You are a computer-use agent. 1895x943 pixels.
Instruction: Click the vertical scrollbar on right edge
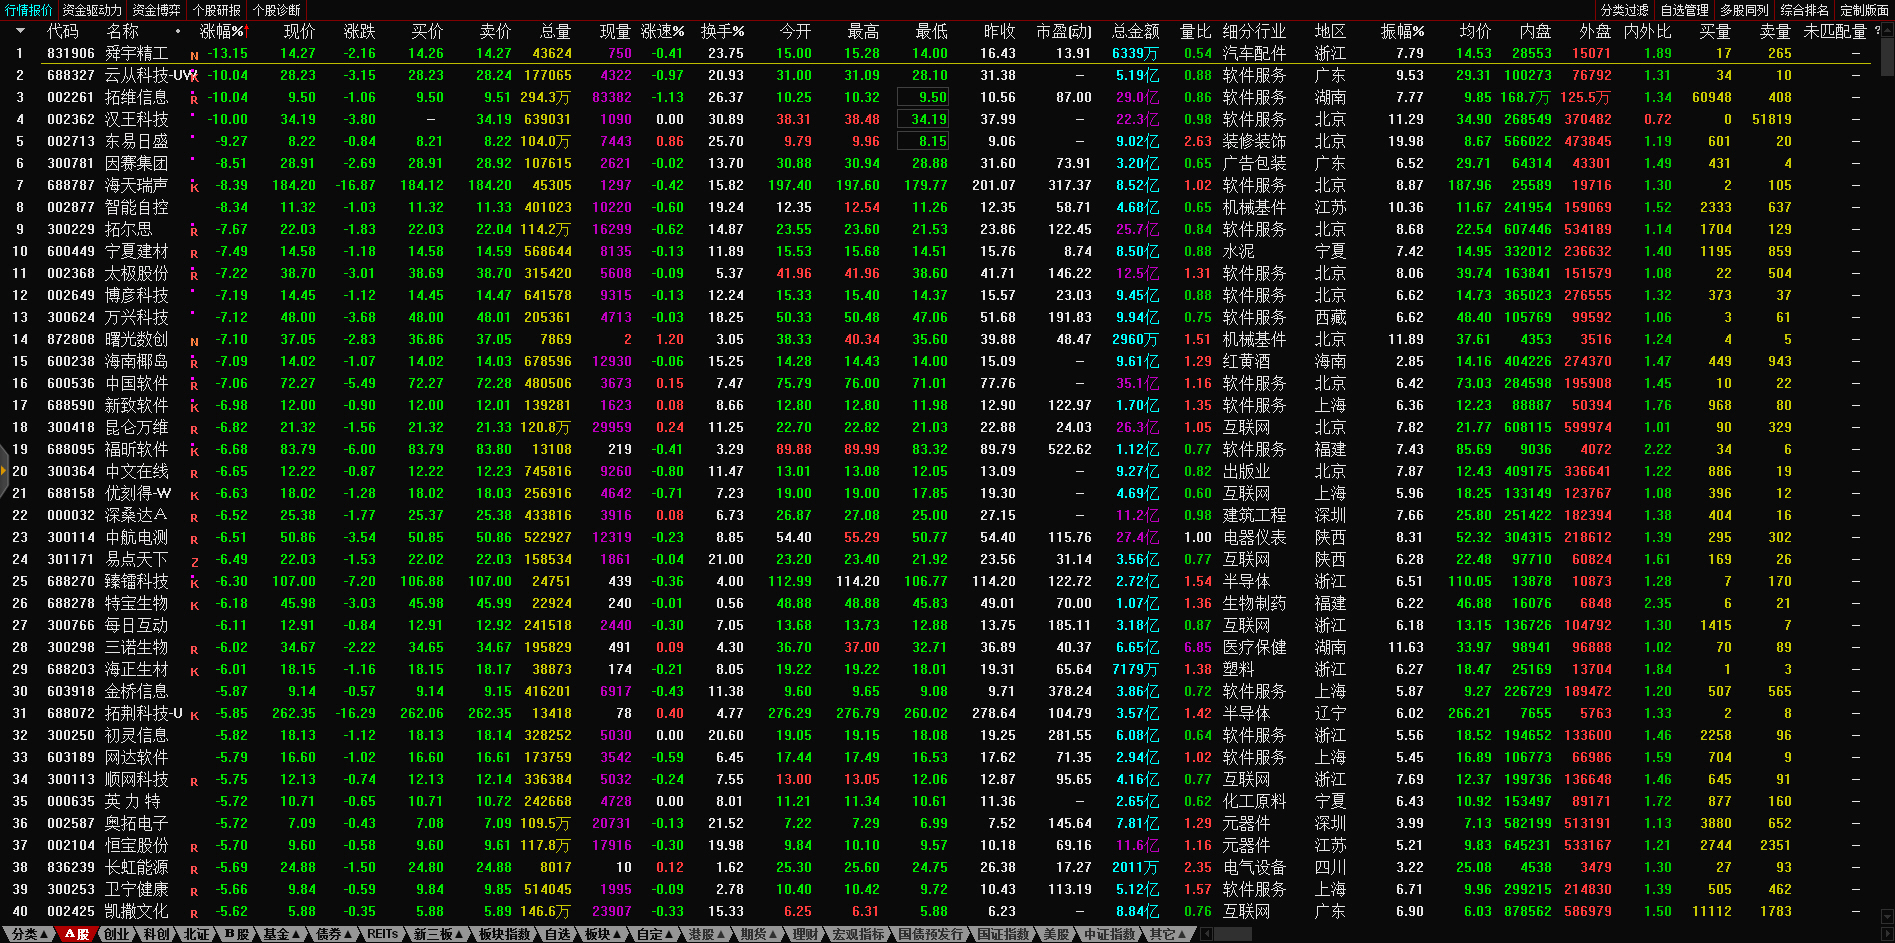[1886, 400]
